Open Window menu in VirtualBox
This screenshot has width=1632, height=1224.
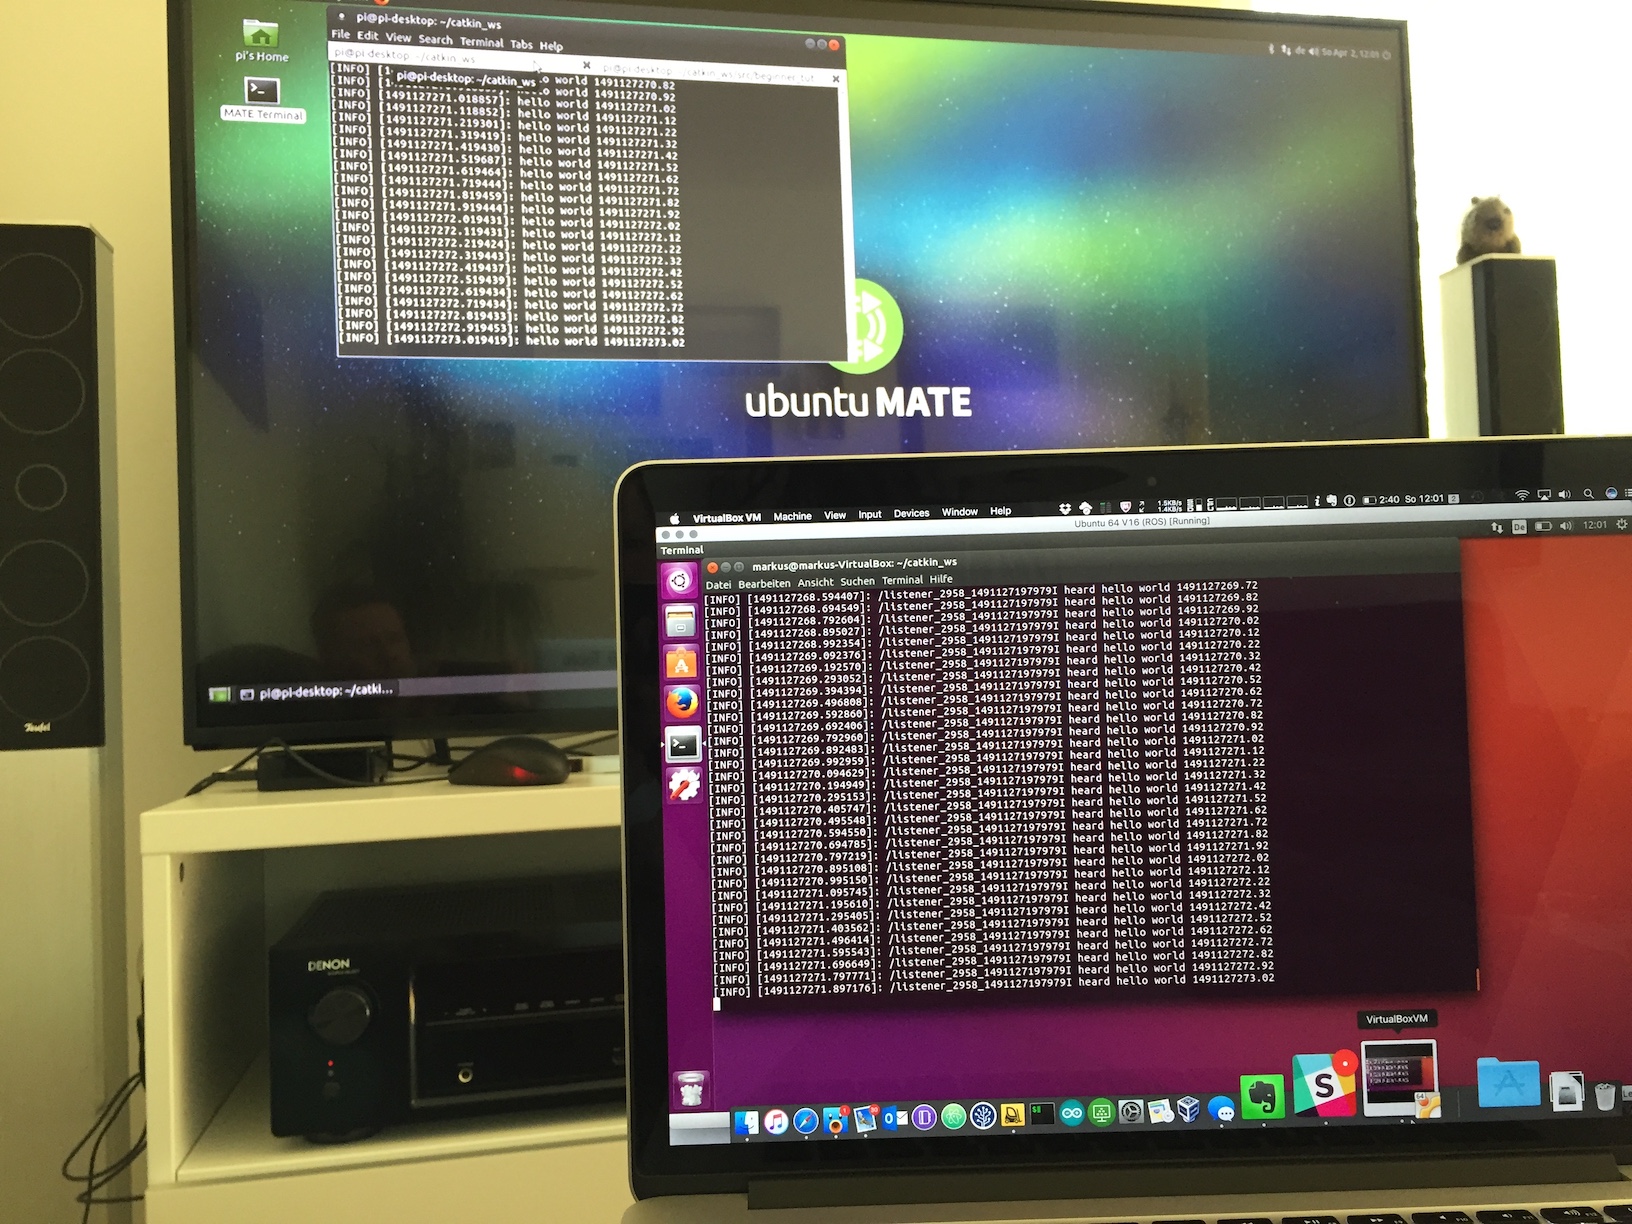pyautogui.click(x=960, y=512)
